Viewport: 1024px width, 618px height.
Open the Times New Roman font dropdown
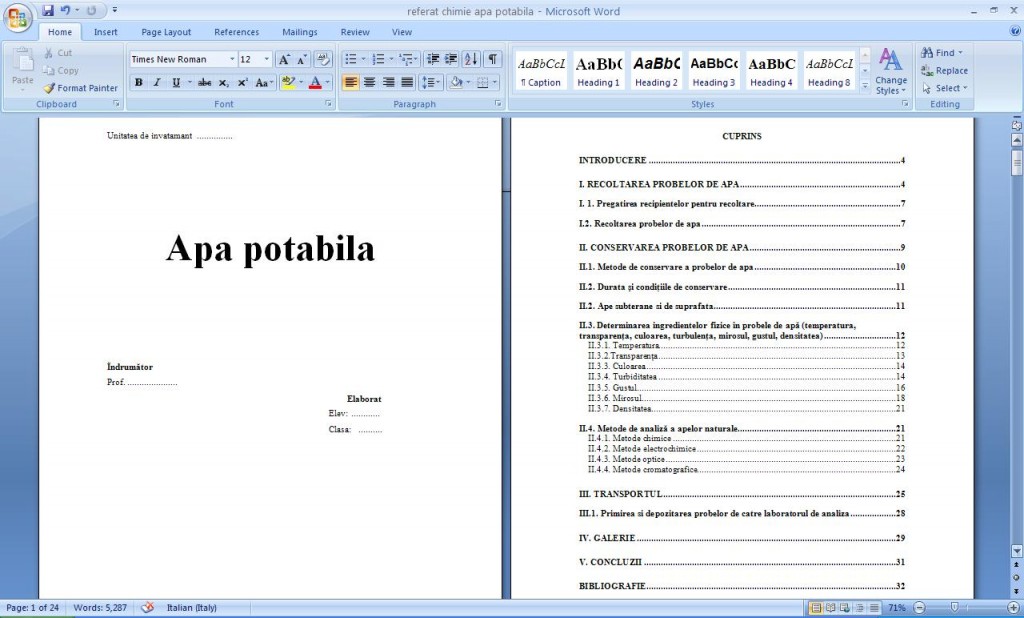pyautogui.click(x=232, y=60)
